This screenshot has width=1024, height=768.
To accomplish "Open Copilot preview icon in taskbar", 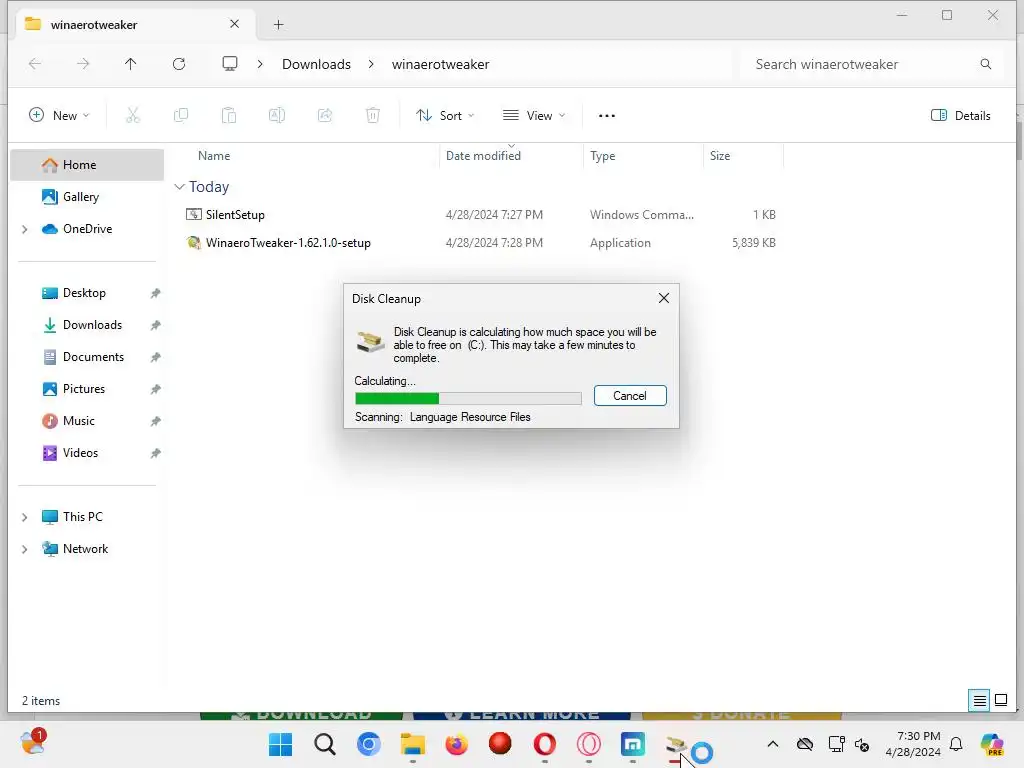I will click(x=992, y=744).
